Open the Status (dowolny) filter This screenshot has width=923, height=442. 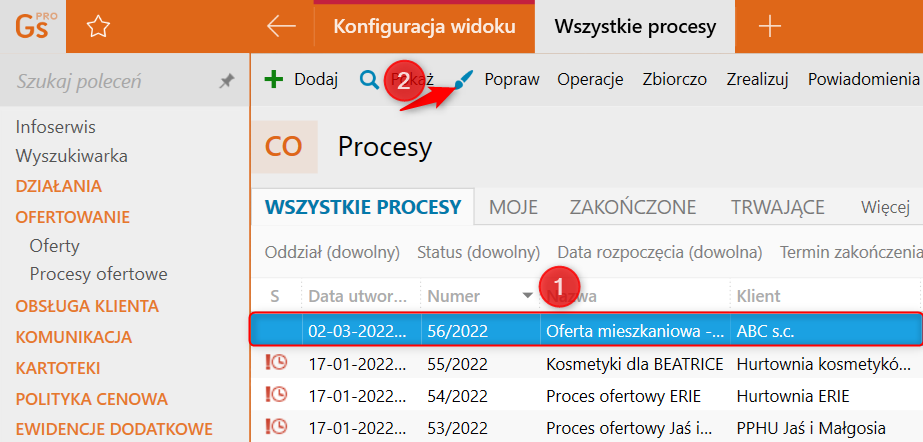[x=478, y=252]
